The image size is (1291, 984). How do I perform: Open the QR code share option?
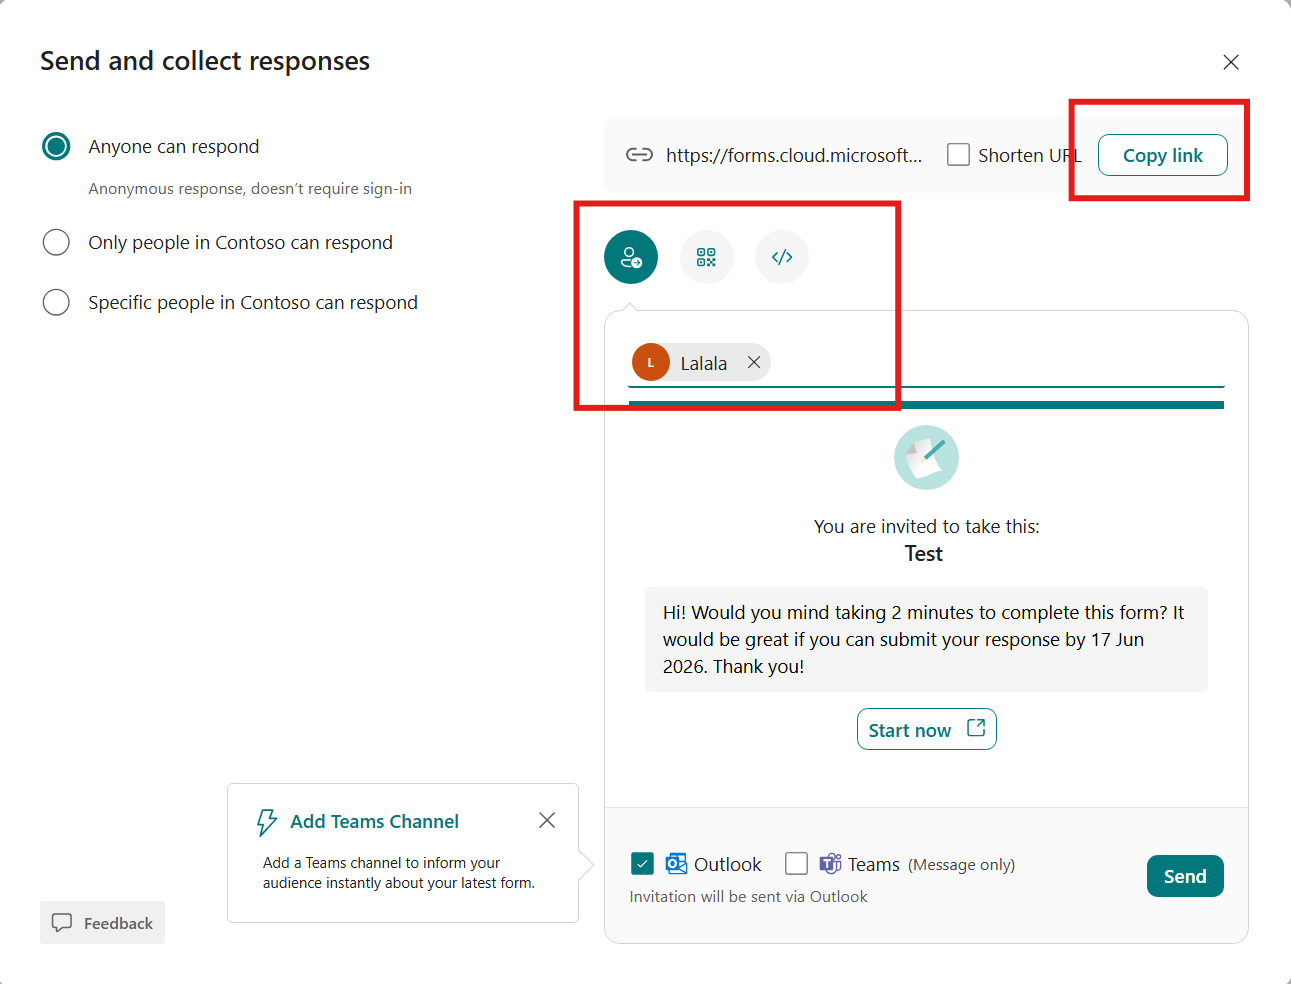(707, 257)
